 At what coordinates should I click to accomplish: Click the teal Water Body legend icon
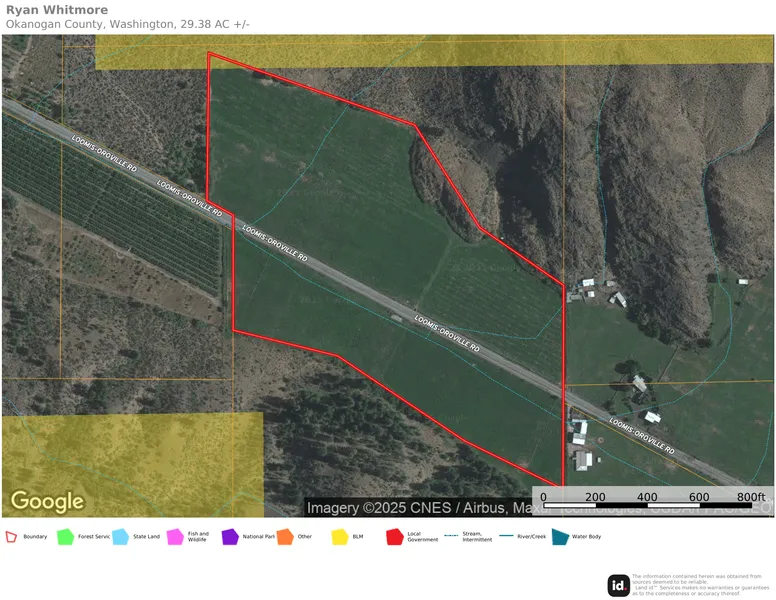[x=560, y=537]
